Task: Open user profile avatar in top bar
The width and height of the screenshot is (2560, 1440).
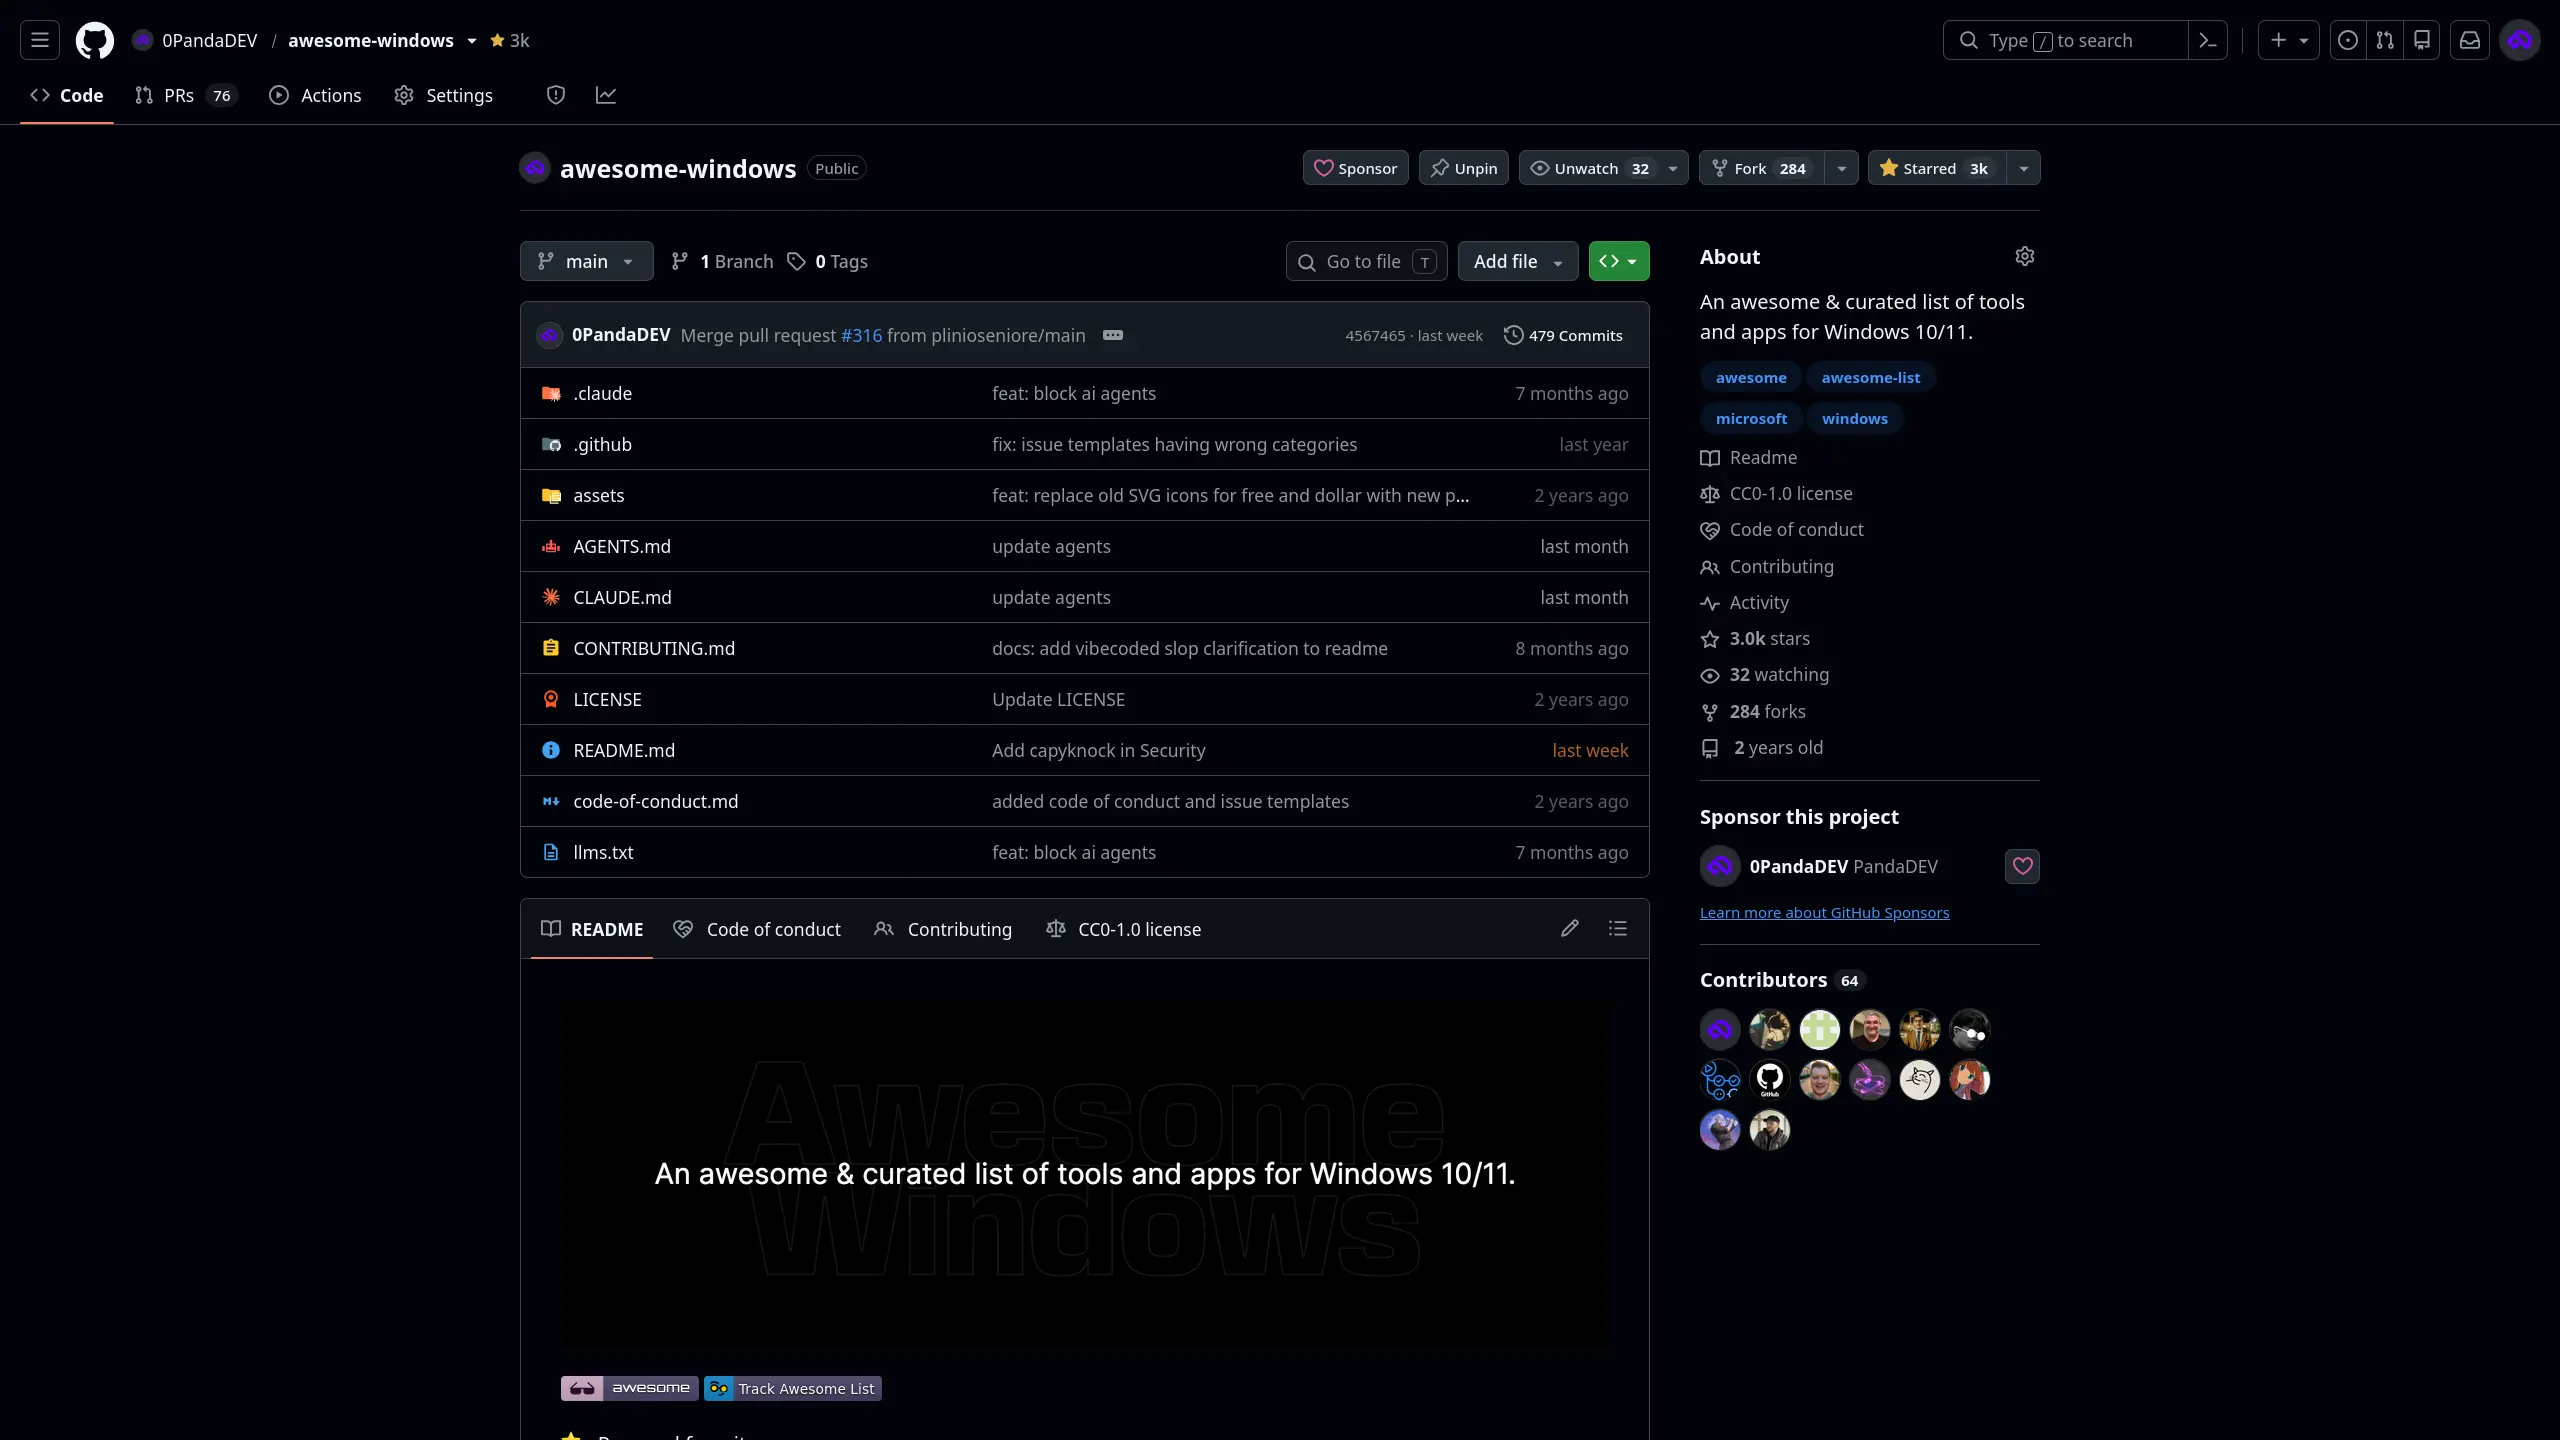Action: tap(2520, 40)
